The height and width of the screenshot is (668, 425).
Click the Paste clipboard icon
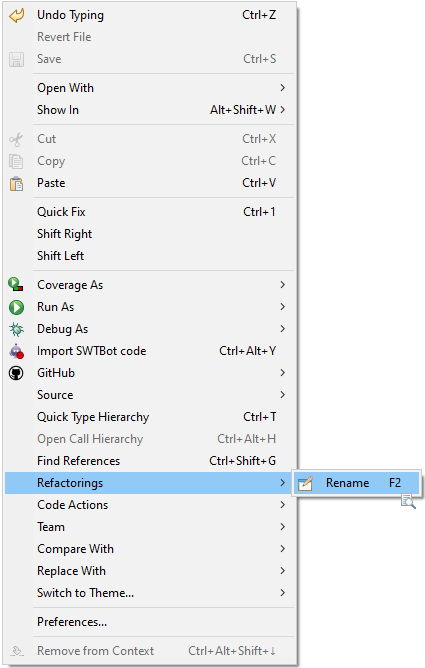pos(17,184)
